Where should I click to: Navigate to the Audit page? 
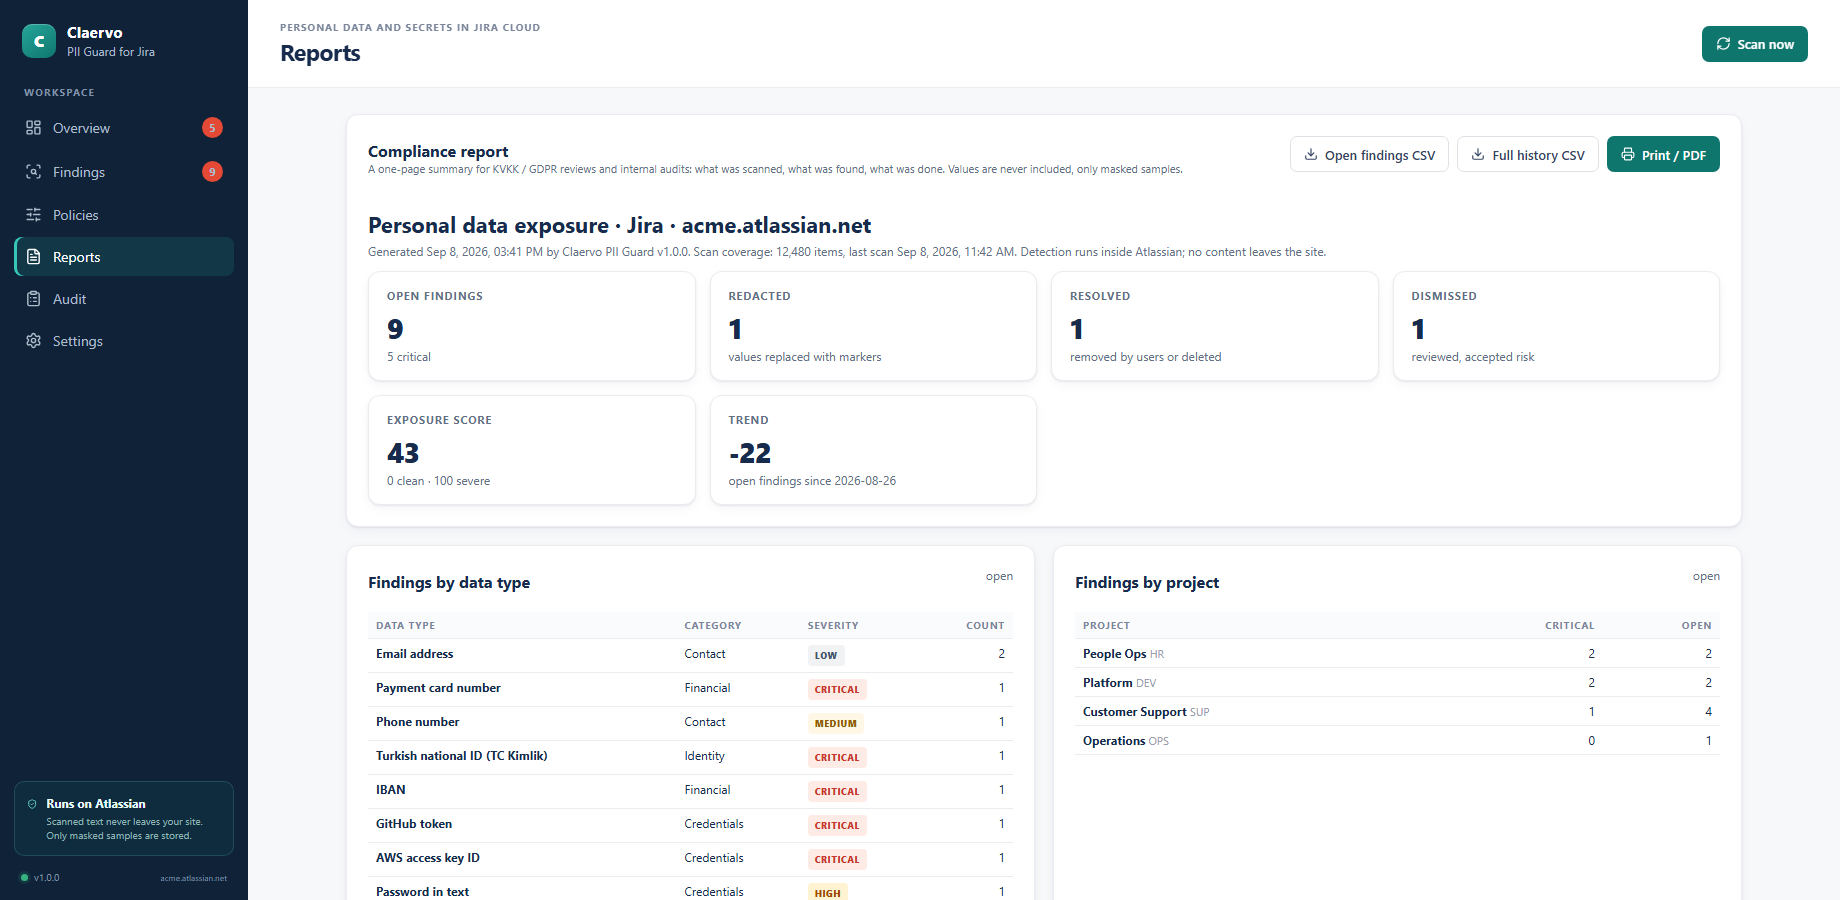click(x=124, y=299)
